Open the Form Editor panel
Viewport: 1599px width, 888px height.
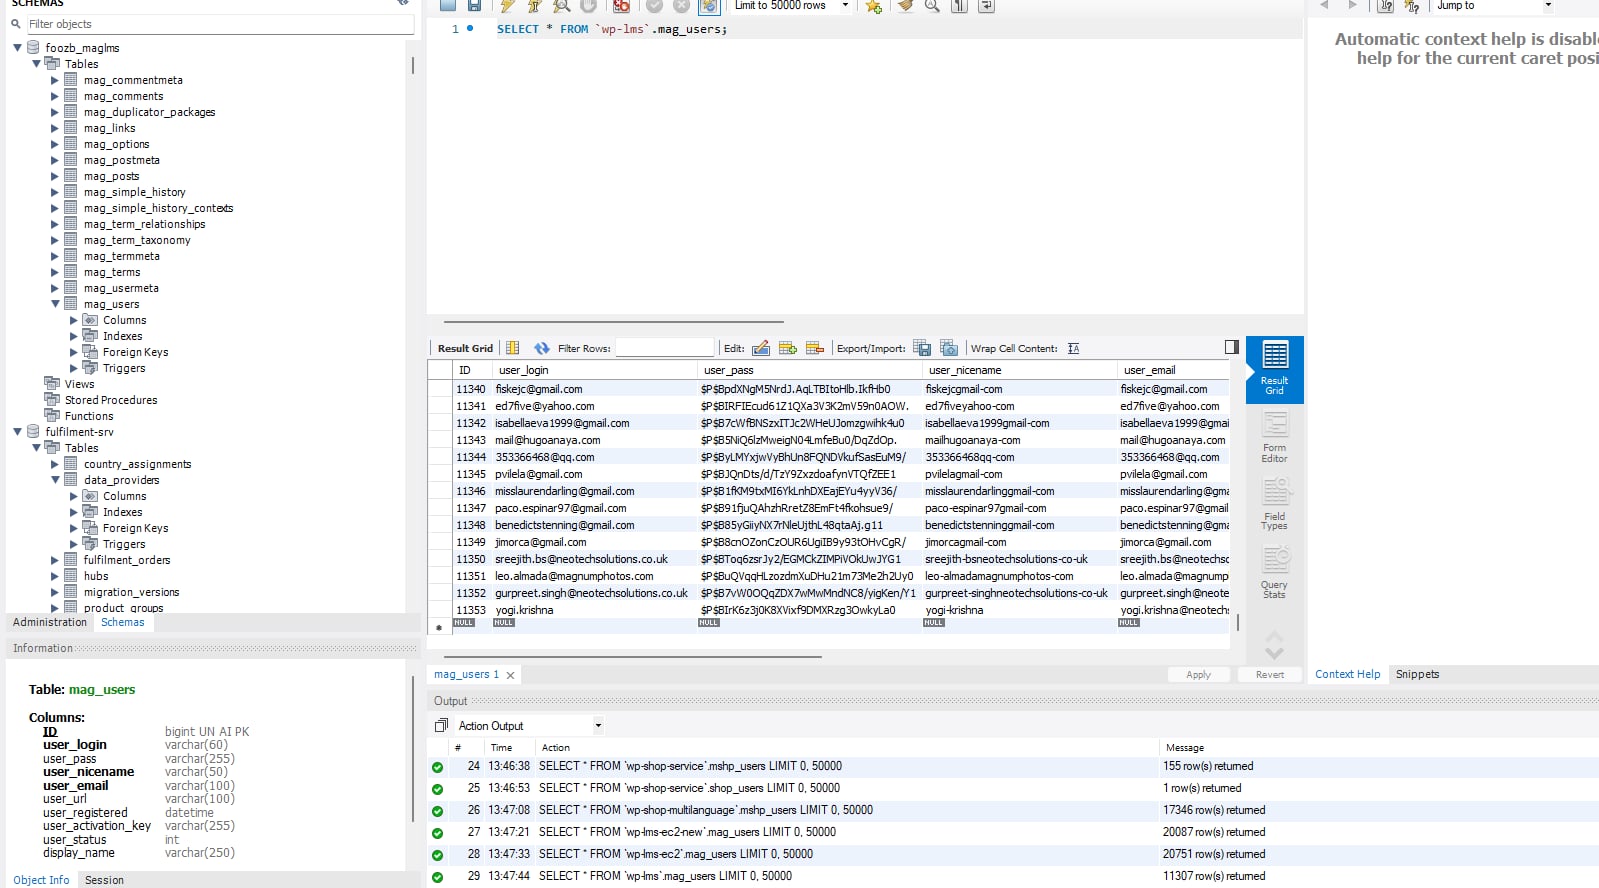[1274, 437]
